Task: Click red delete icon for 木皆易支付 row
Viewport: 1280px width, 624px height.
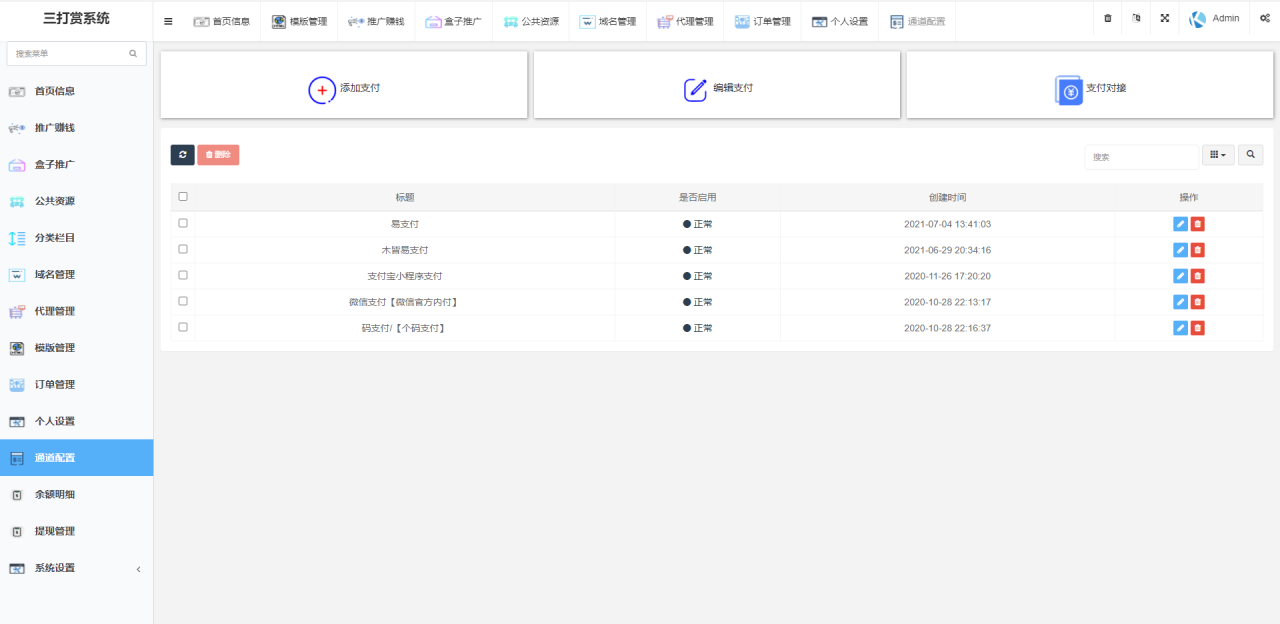Action: [x=1198, y=250]
